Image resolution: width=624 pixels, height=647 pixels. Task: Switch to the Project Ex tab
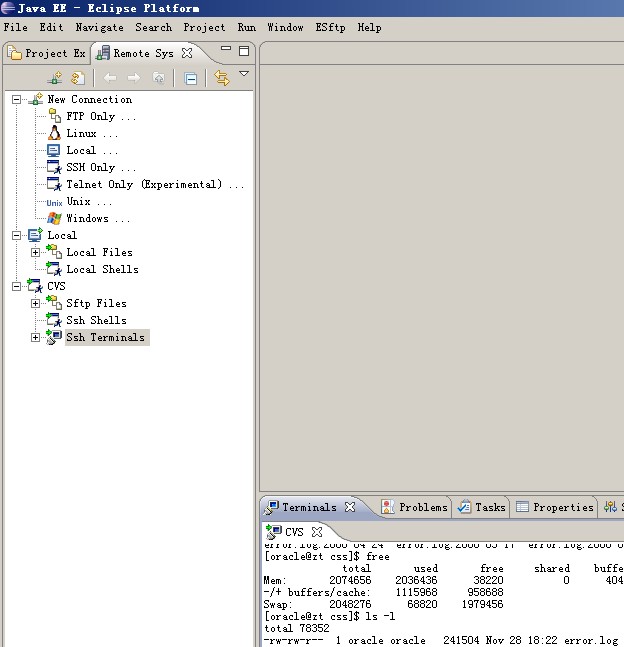coord(46,53)
